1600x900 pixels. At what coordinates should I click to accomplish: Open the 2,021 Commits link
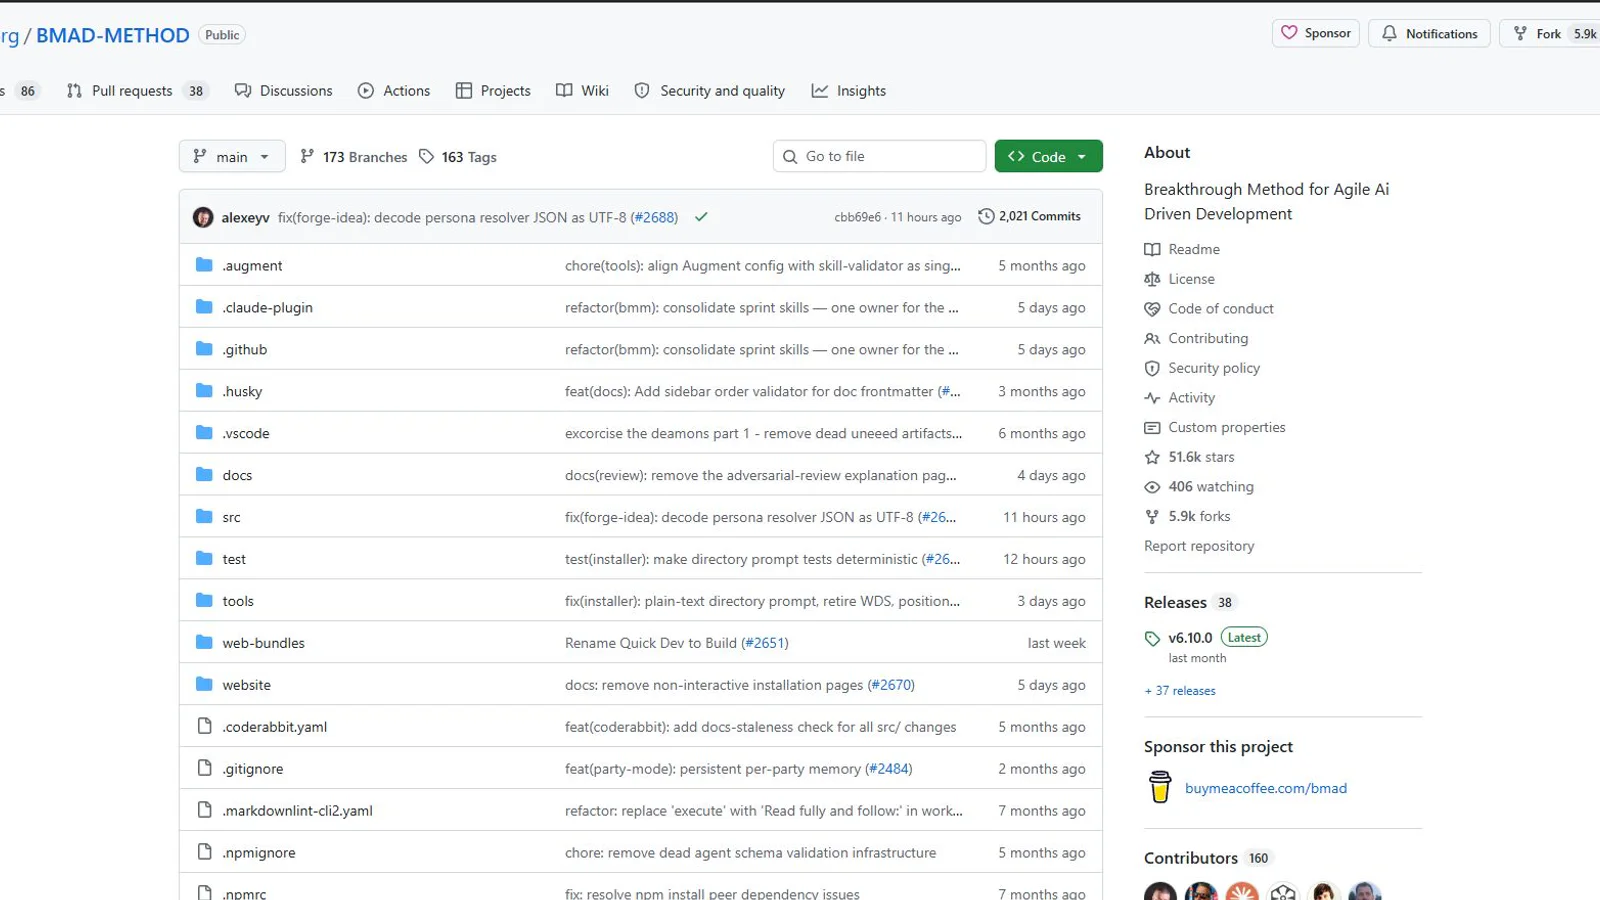(1029, 216)
